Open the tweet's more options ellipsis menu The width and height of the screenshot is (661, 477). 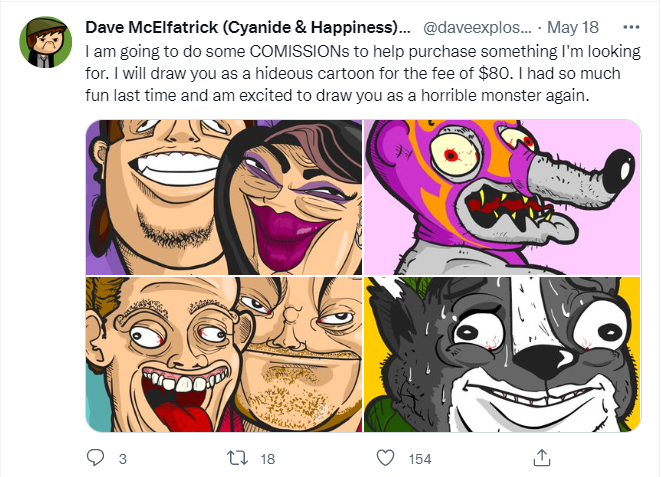(632, 27)
